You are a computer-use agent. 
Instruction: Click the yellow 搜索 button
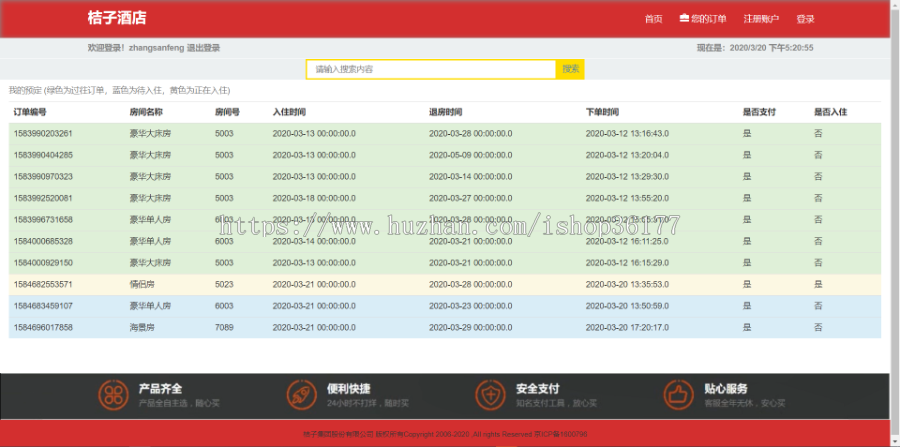[571, 69]
